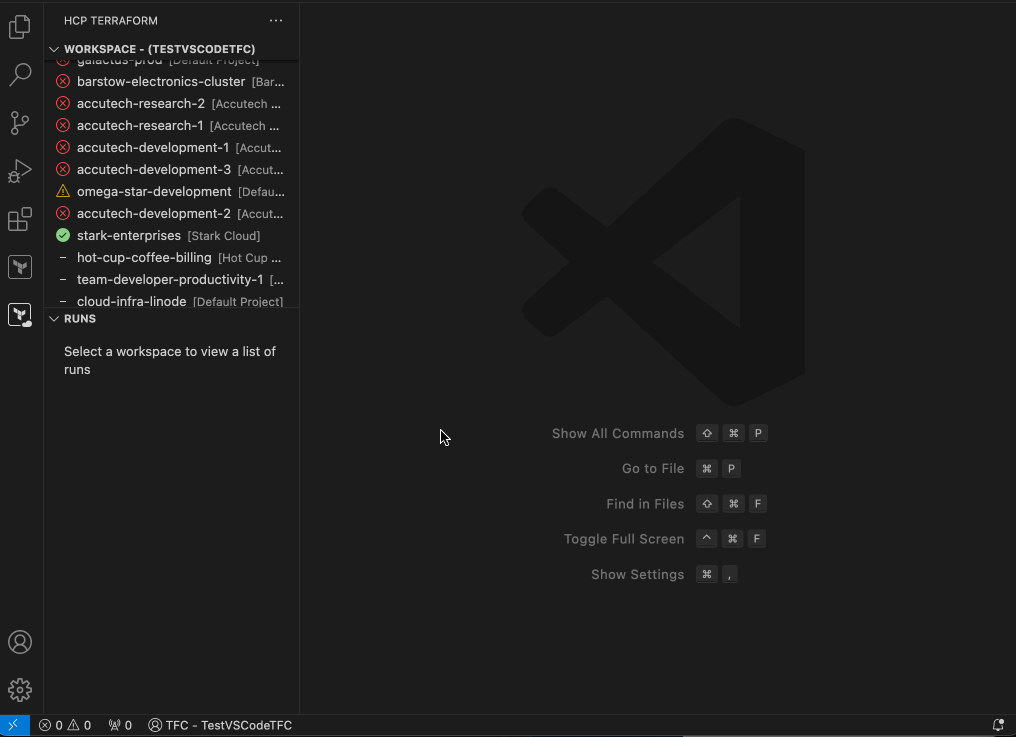Click the warning icon of omega-star-development
The width and height of the screenshot is (1016, 737).
point(63,191)
